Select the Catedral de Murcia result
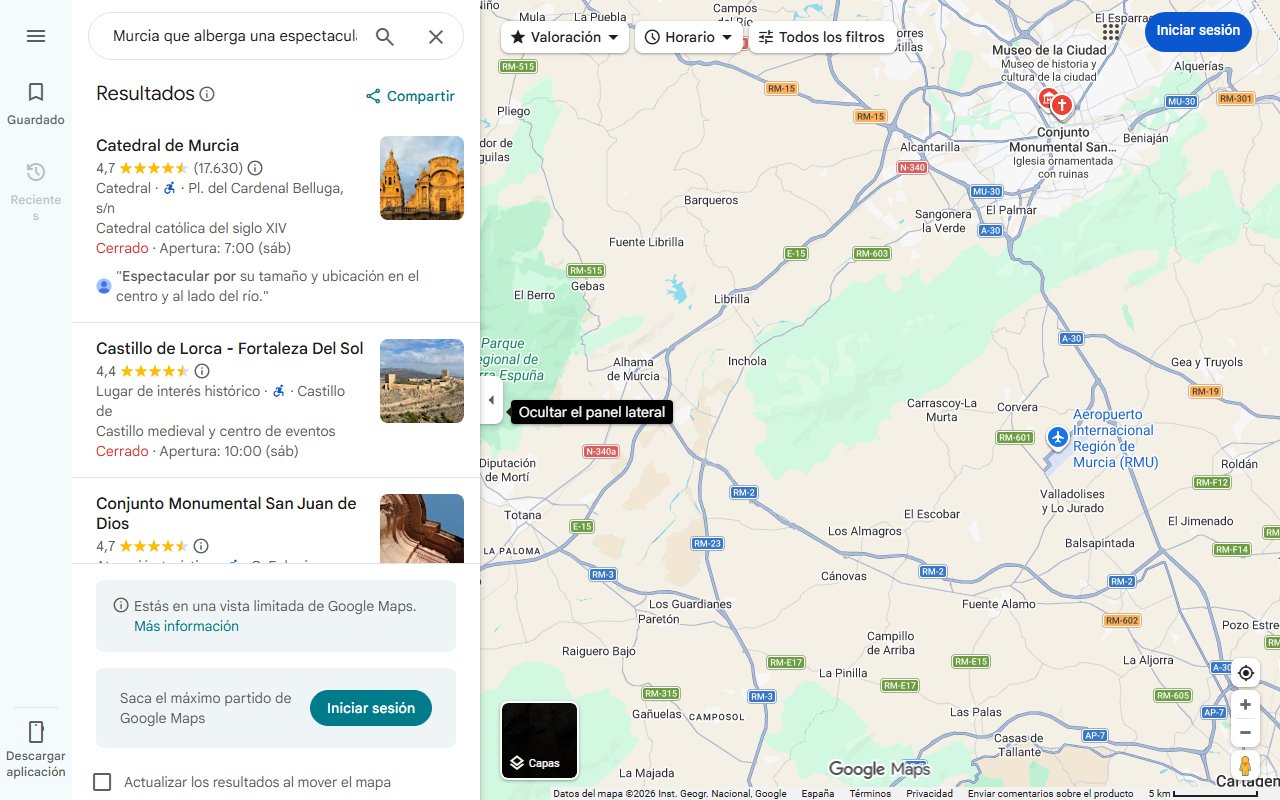 click(x=167, y=146)
